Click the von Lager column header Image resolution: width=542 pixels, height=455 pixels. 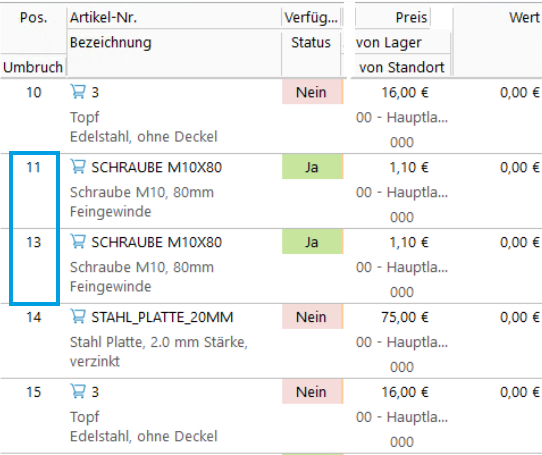click(389, 43)
